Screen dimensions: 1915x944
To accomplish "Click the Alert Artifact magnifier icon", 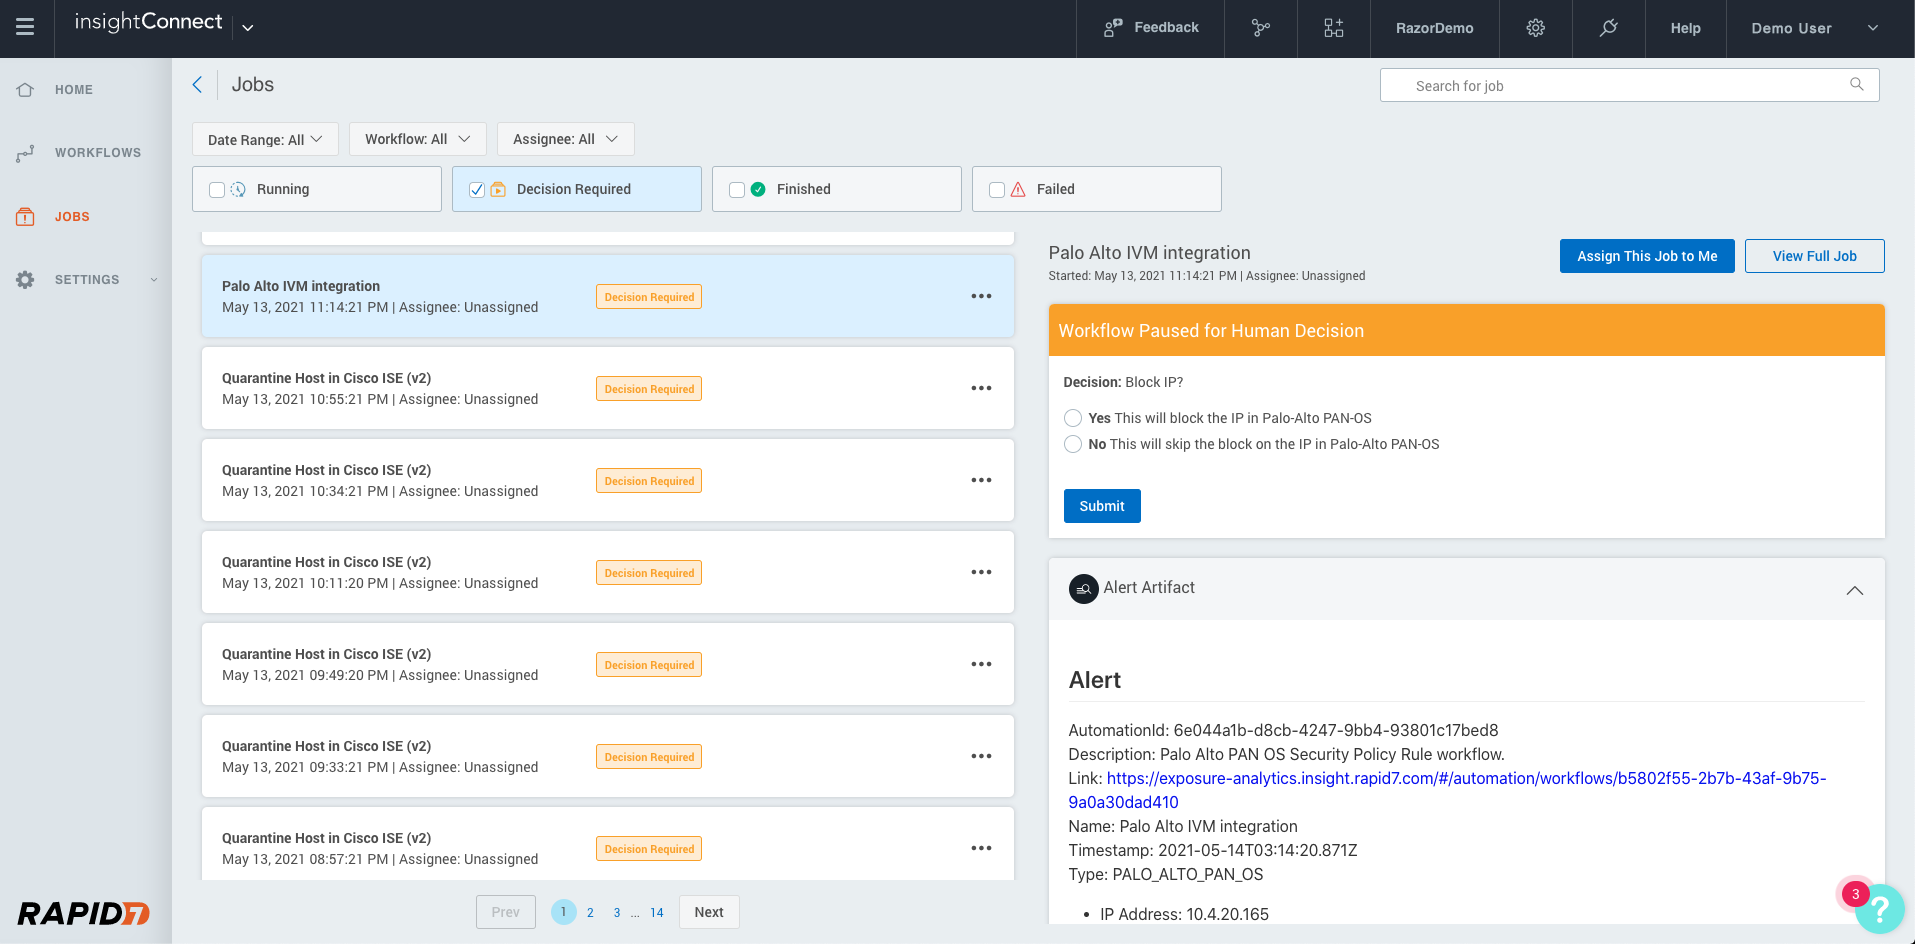I will click(1084, 589).
